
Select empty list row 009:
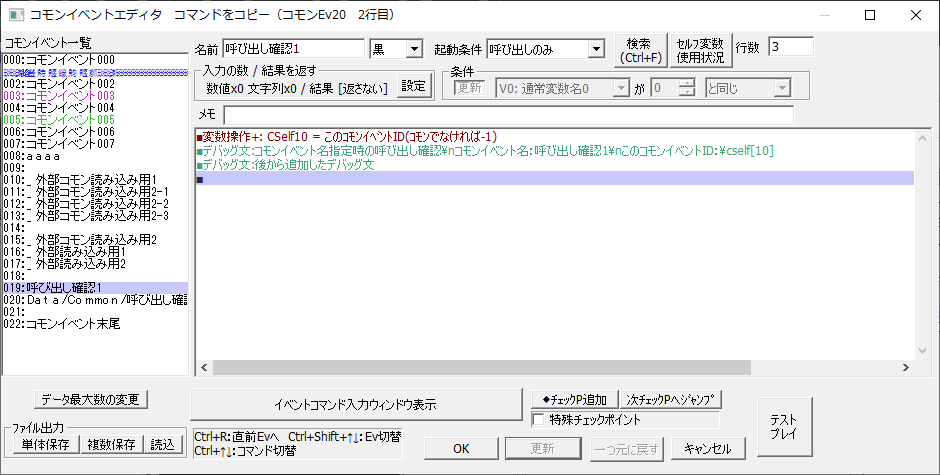coord(95,168)
